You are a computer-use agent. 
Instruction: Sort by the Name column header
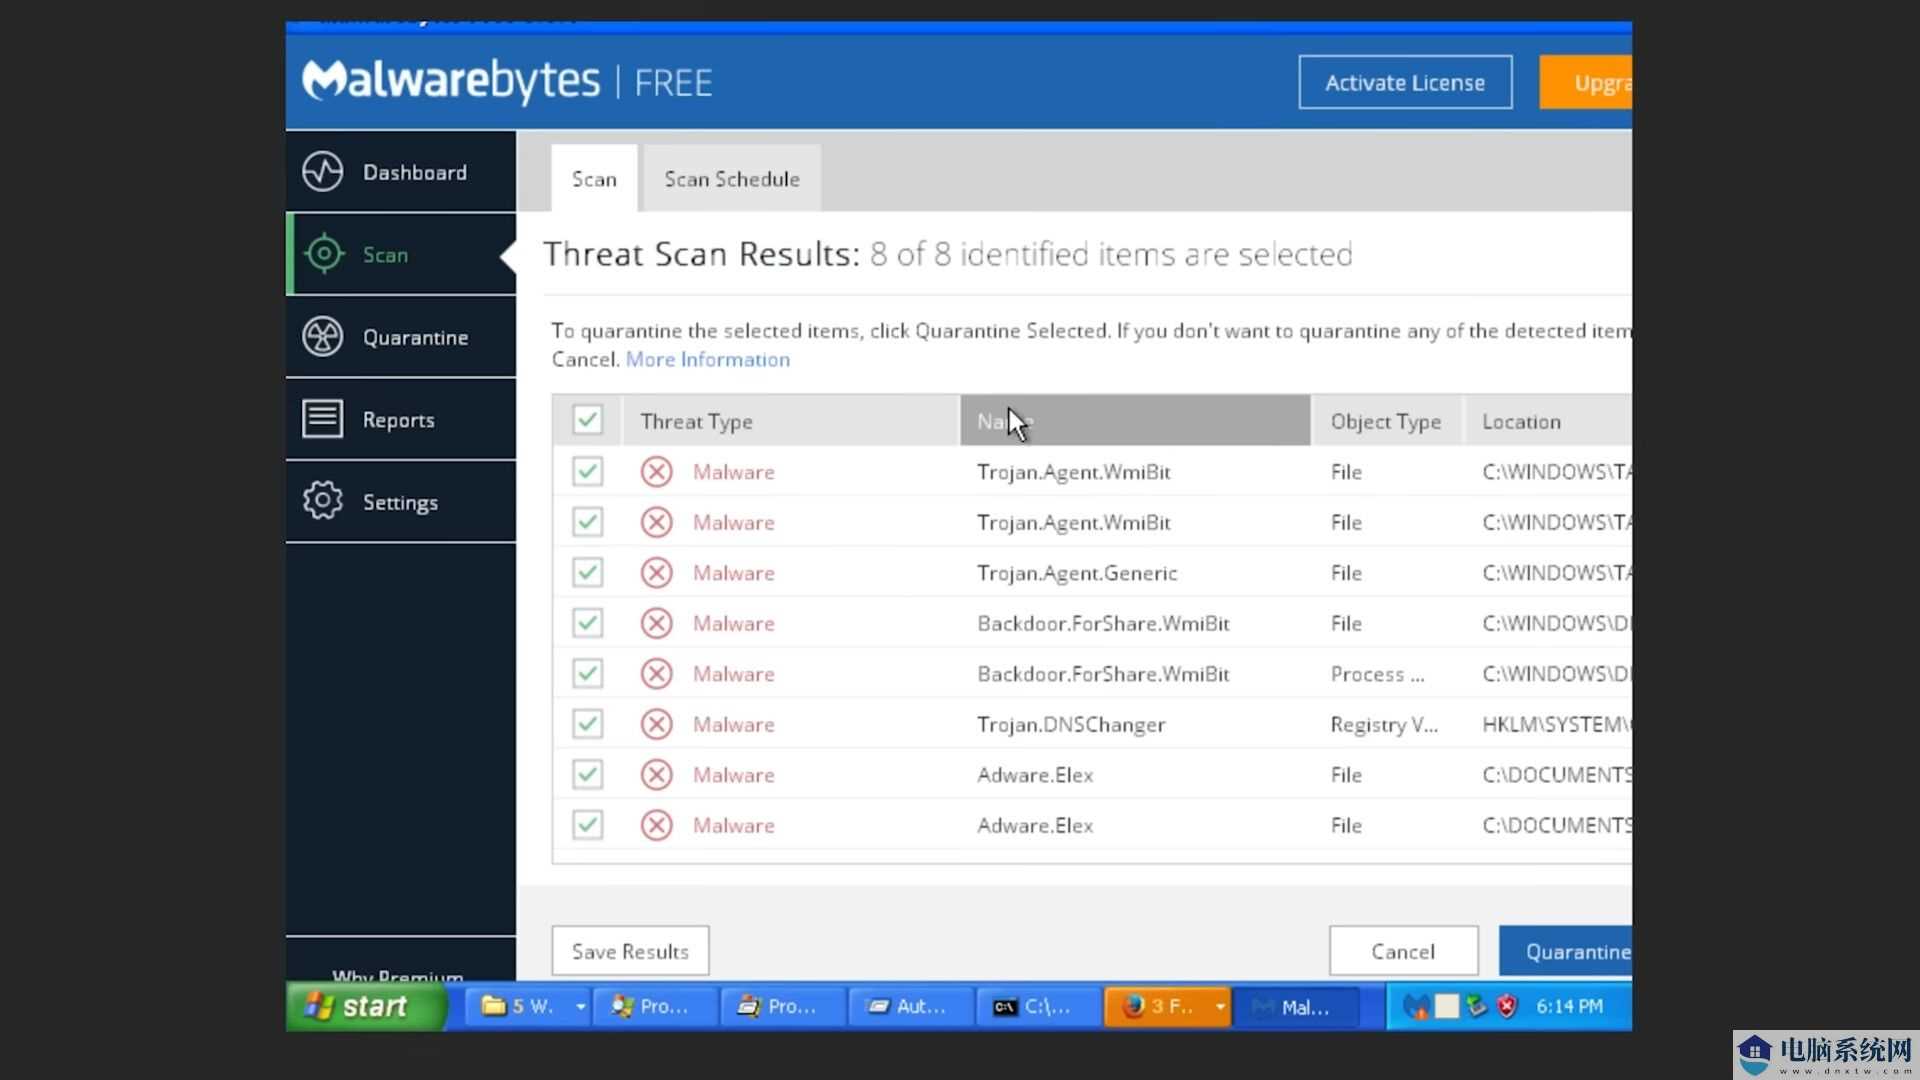tap(1135, 421)
